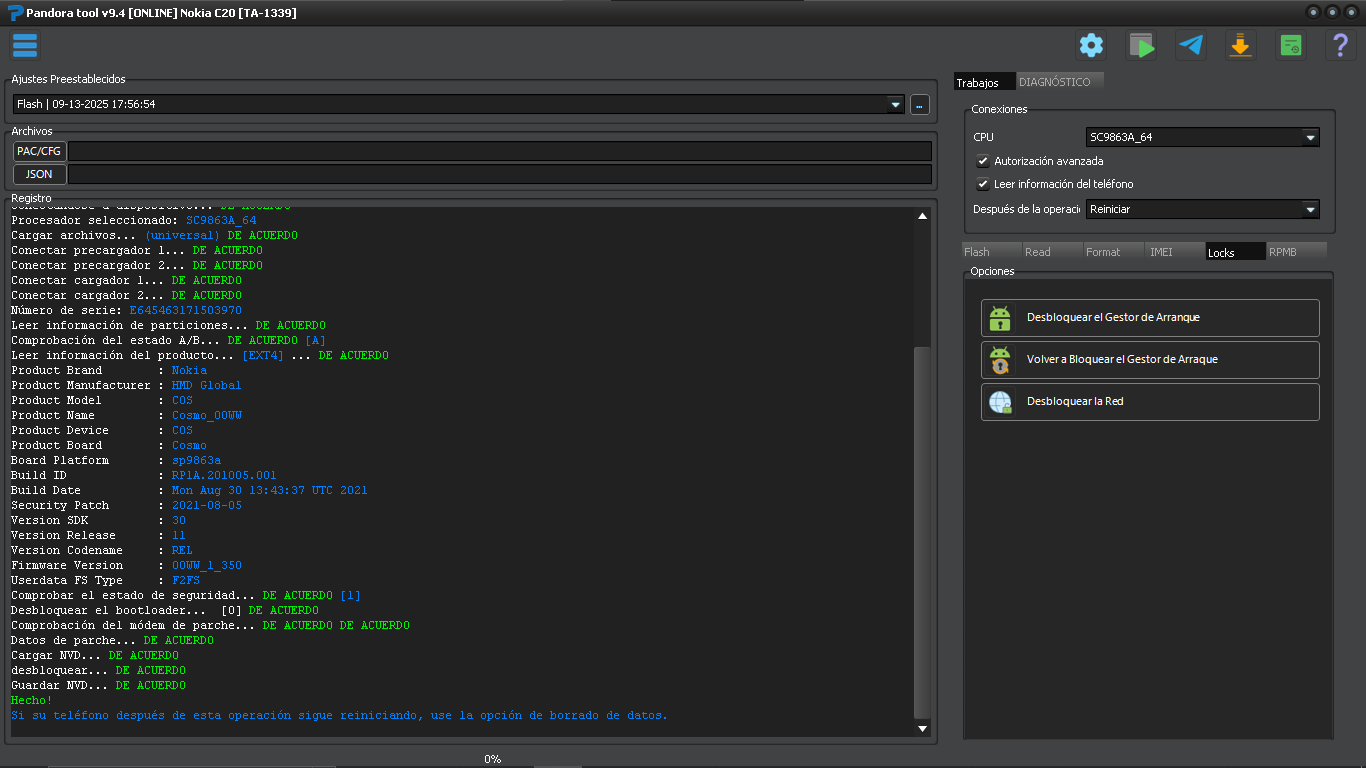
Task: Click the 'Si su teléfono después' warning line
Action: tap(339, 716)
